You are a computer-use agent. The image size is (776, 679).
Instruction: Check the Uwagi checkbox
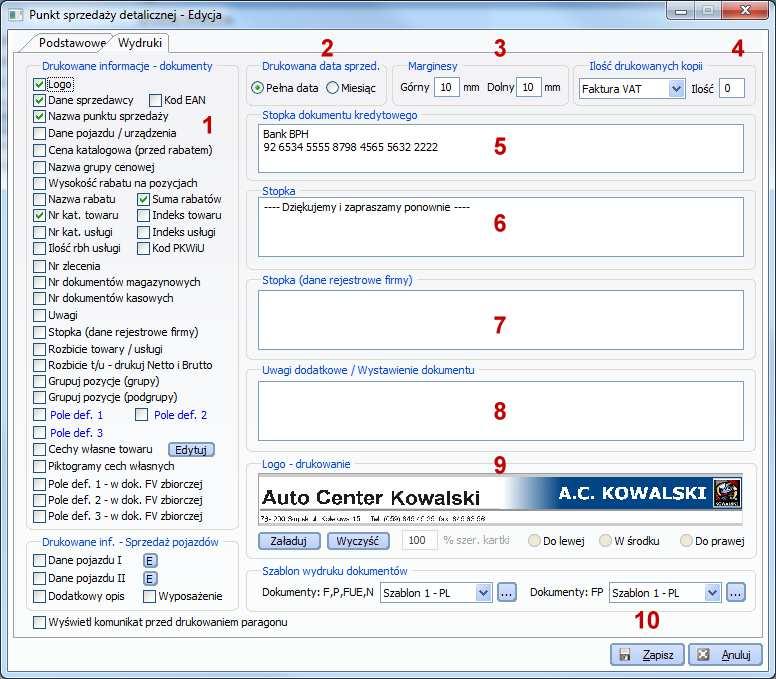click(40, 315)
